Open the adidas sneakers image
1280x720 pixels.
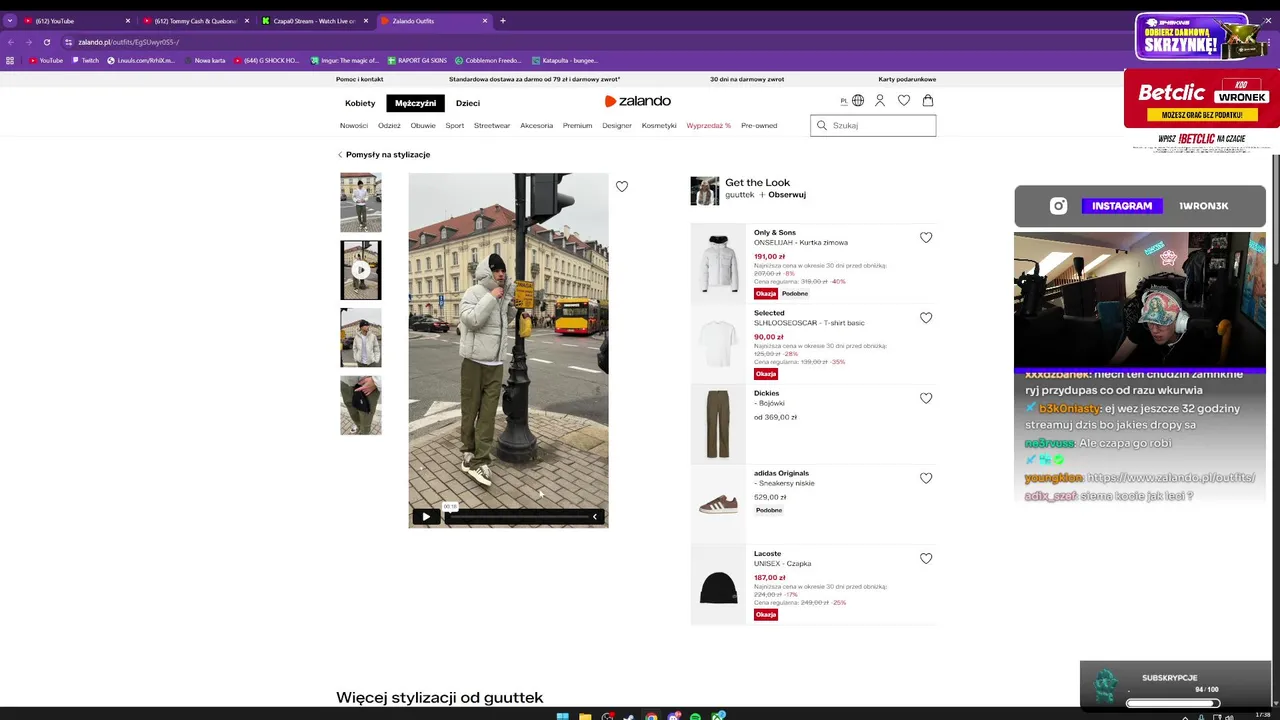click(718, 503)
